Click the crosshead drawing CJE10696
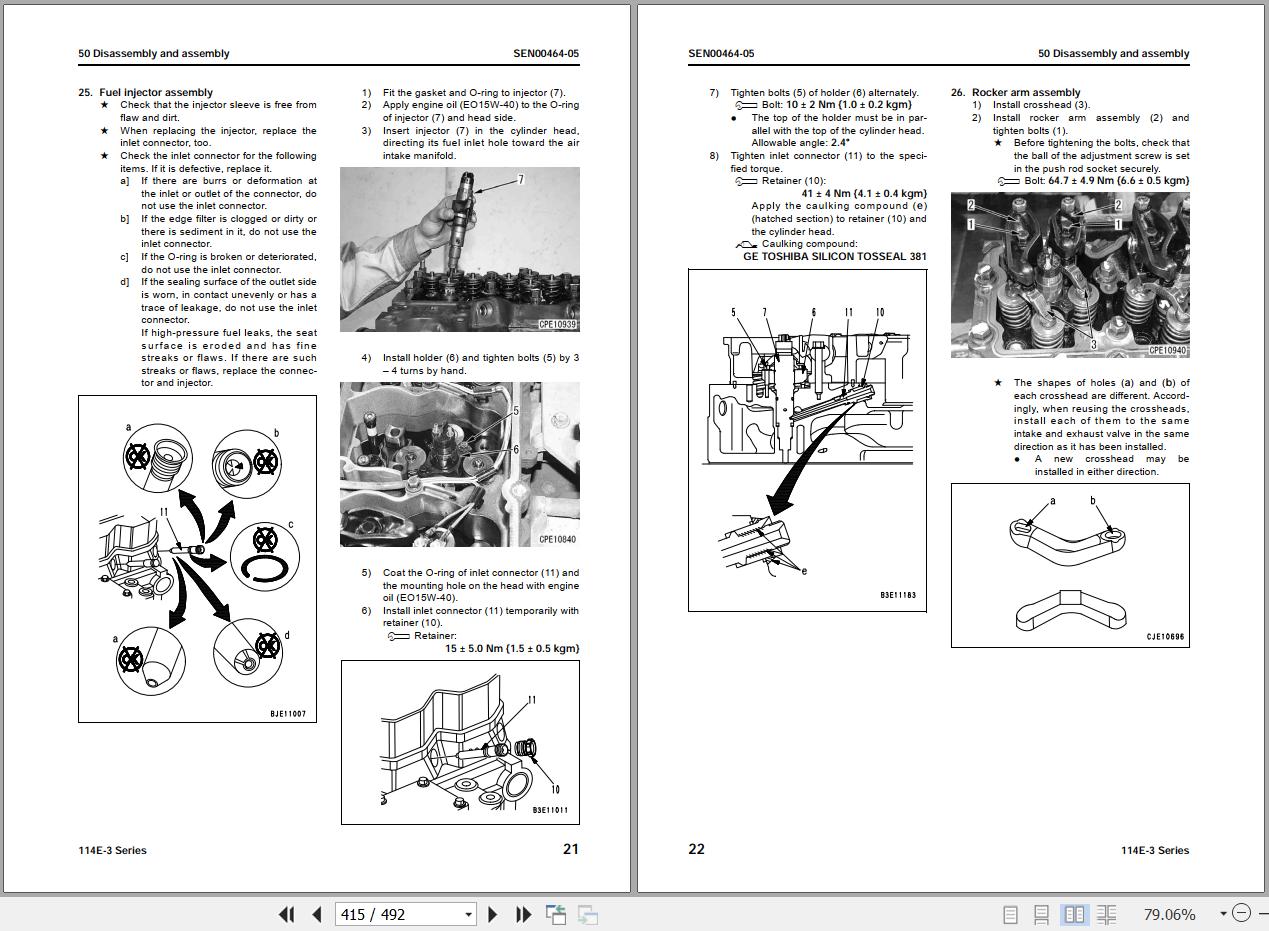The width and height of the screenshot is (1269, 931). [x=1070, y=565]
